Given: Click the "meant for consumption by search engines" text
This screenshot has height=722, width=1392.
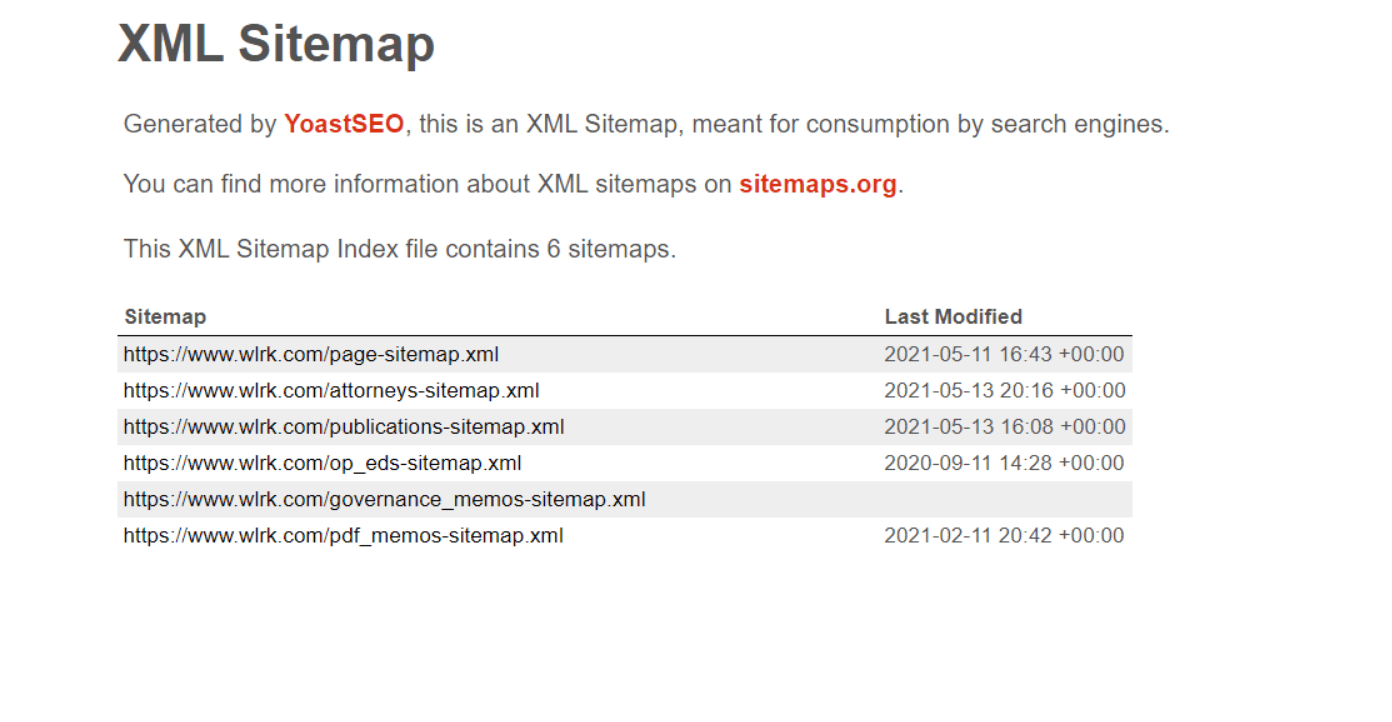Looking at the screenshot, I should point(930,125).
